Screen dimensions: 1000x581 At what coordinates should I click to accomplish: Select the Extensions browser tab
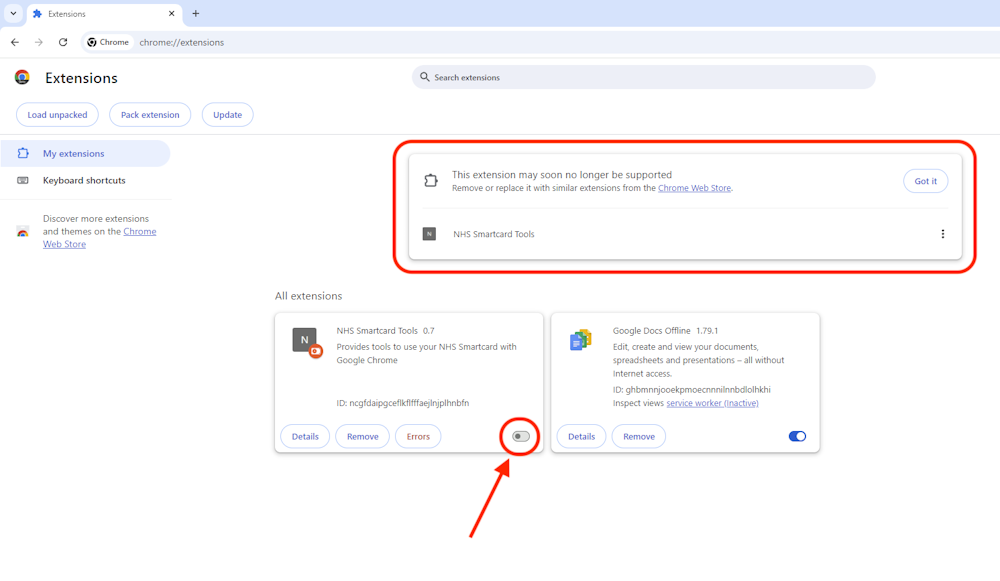click(x=104, y=14)
